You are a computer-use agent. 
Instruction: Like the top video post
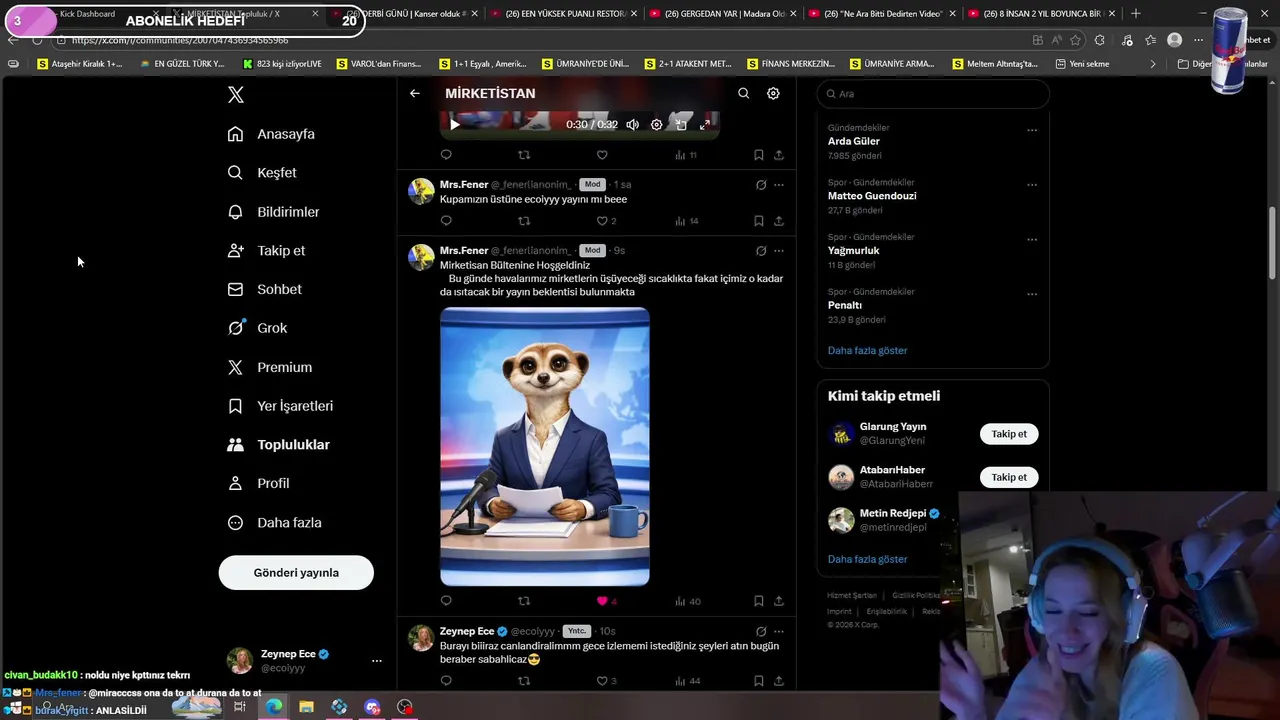click(602, 155)
